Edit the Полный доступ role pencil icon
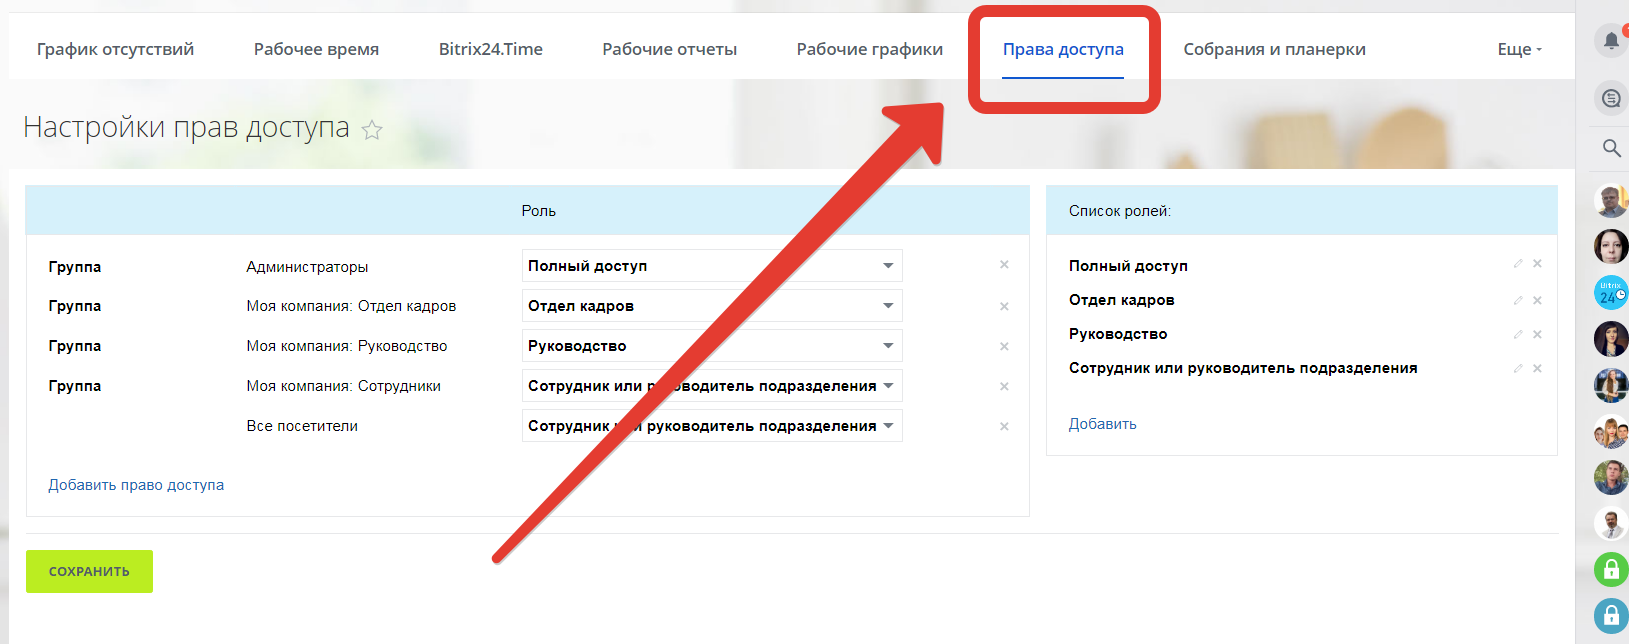The width and height of the screenshot is (1629, 644). click(1518, 264)
